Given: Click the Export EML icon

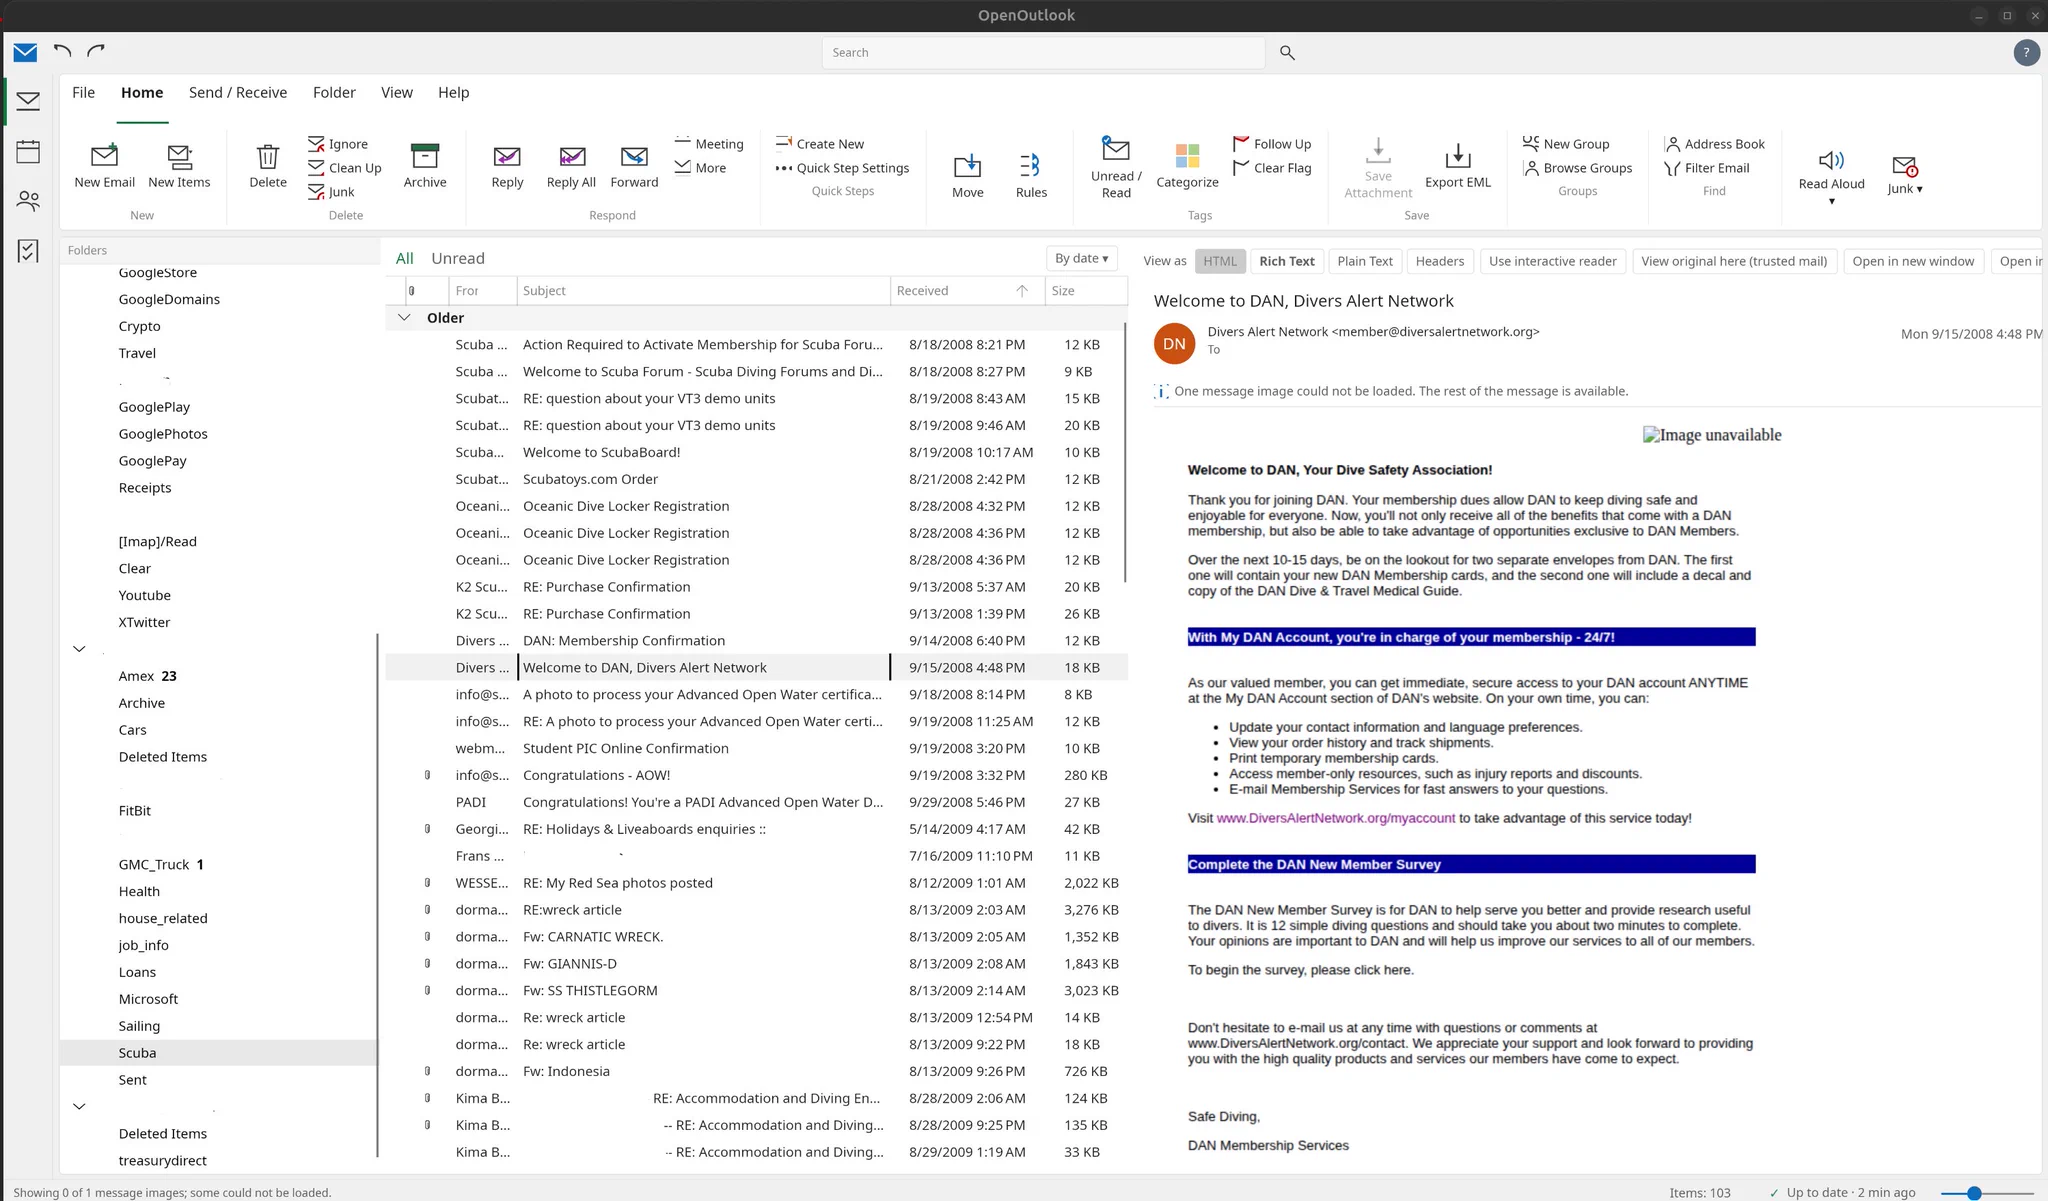Looking at the screenshot, I should point(1458,155).
